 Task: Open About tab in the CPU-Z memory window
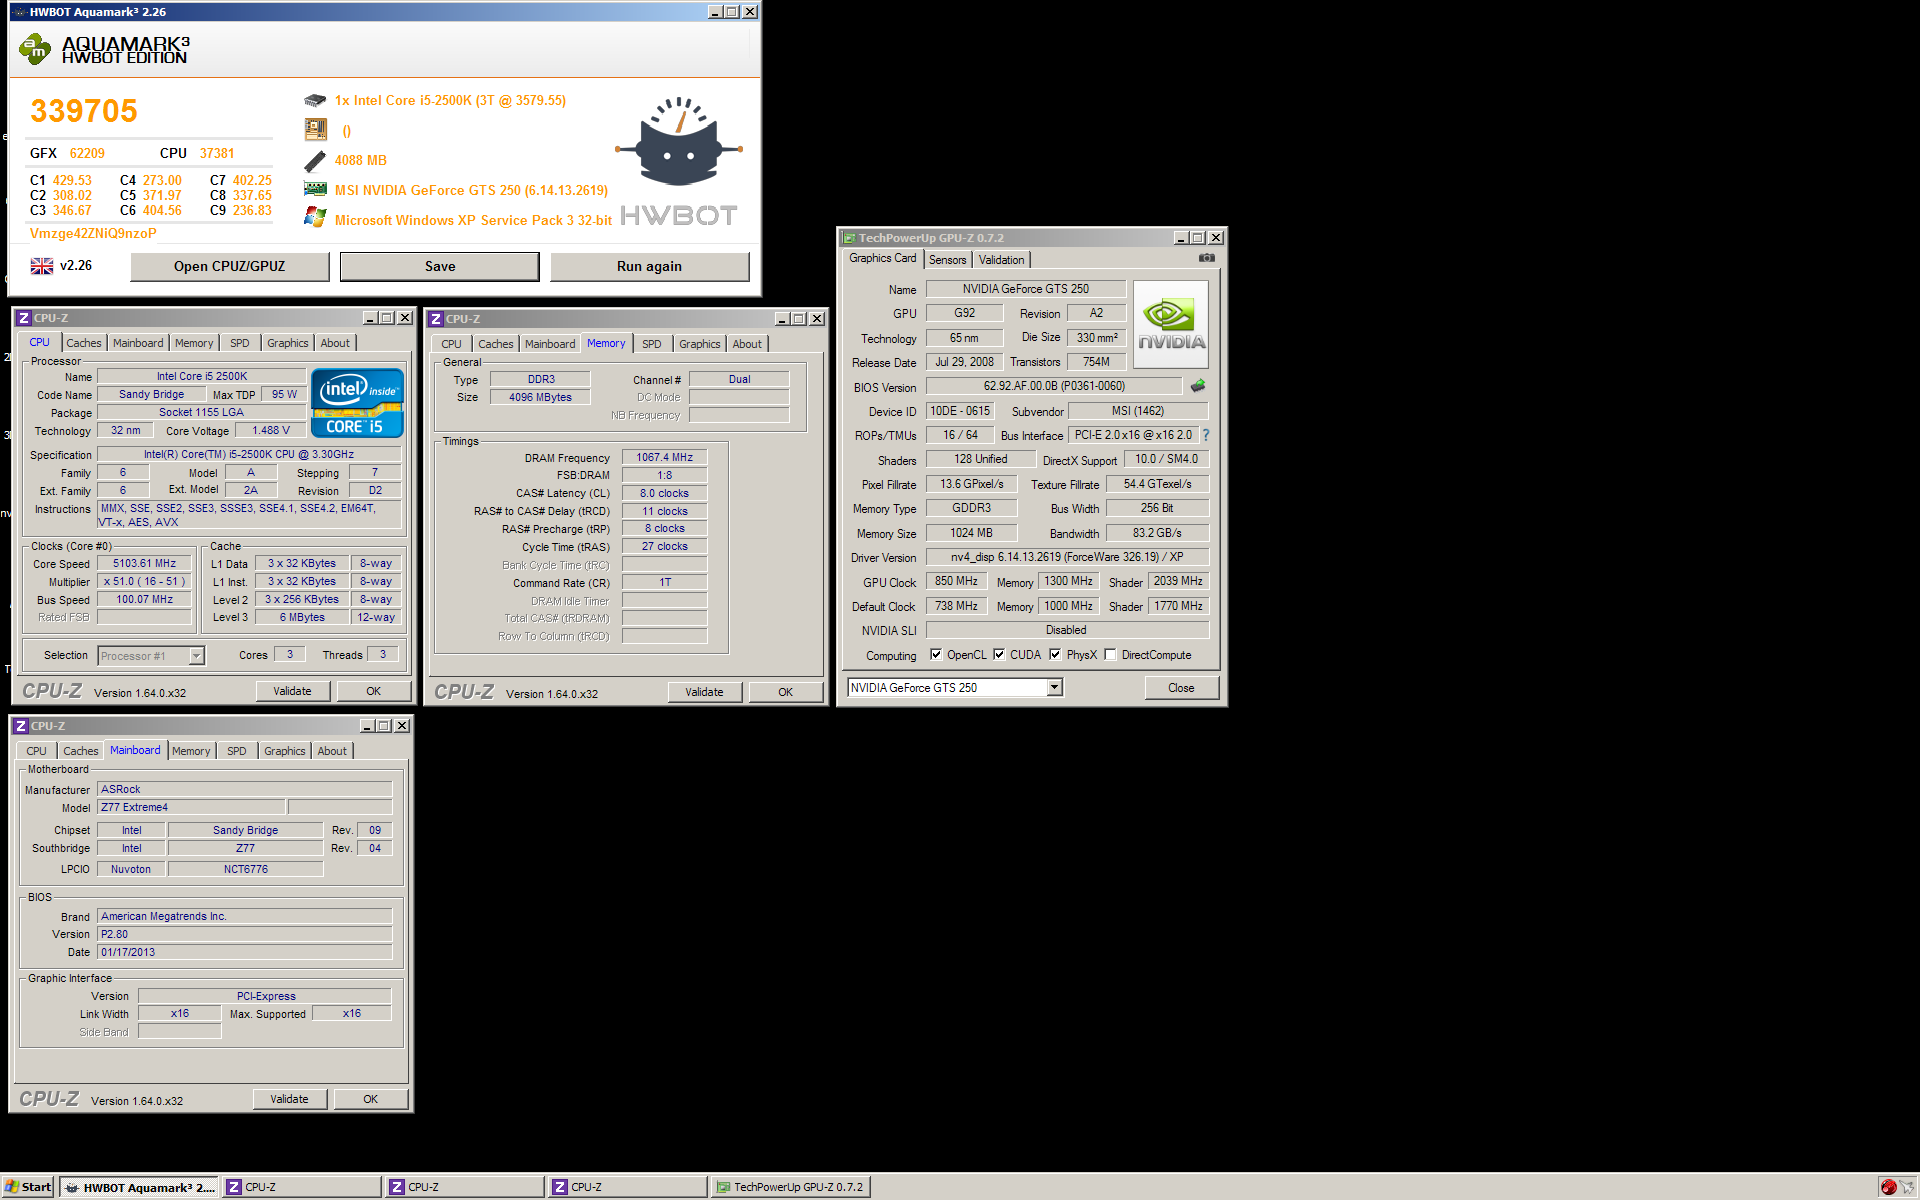[747, 344]
